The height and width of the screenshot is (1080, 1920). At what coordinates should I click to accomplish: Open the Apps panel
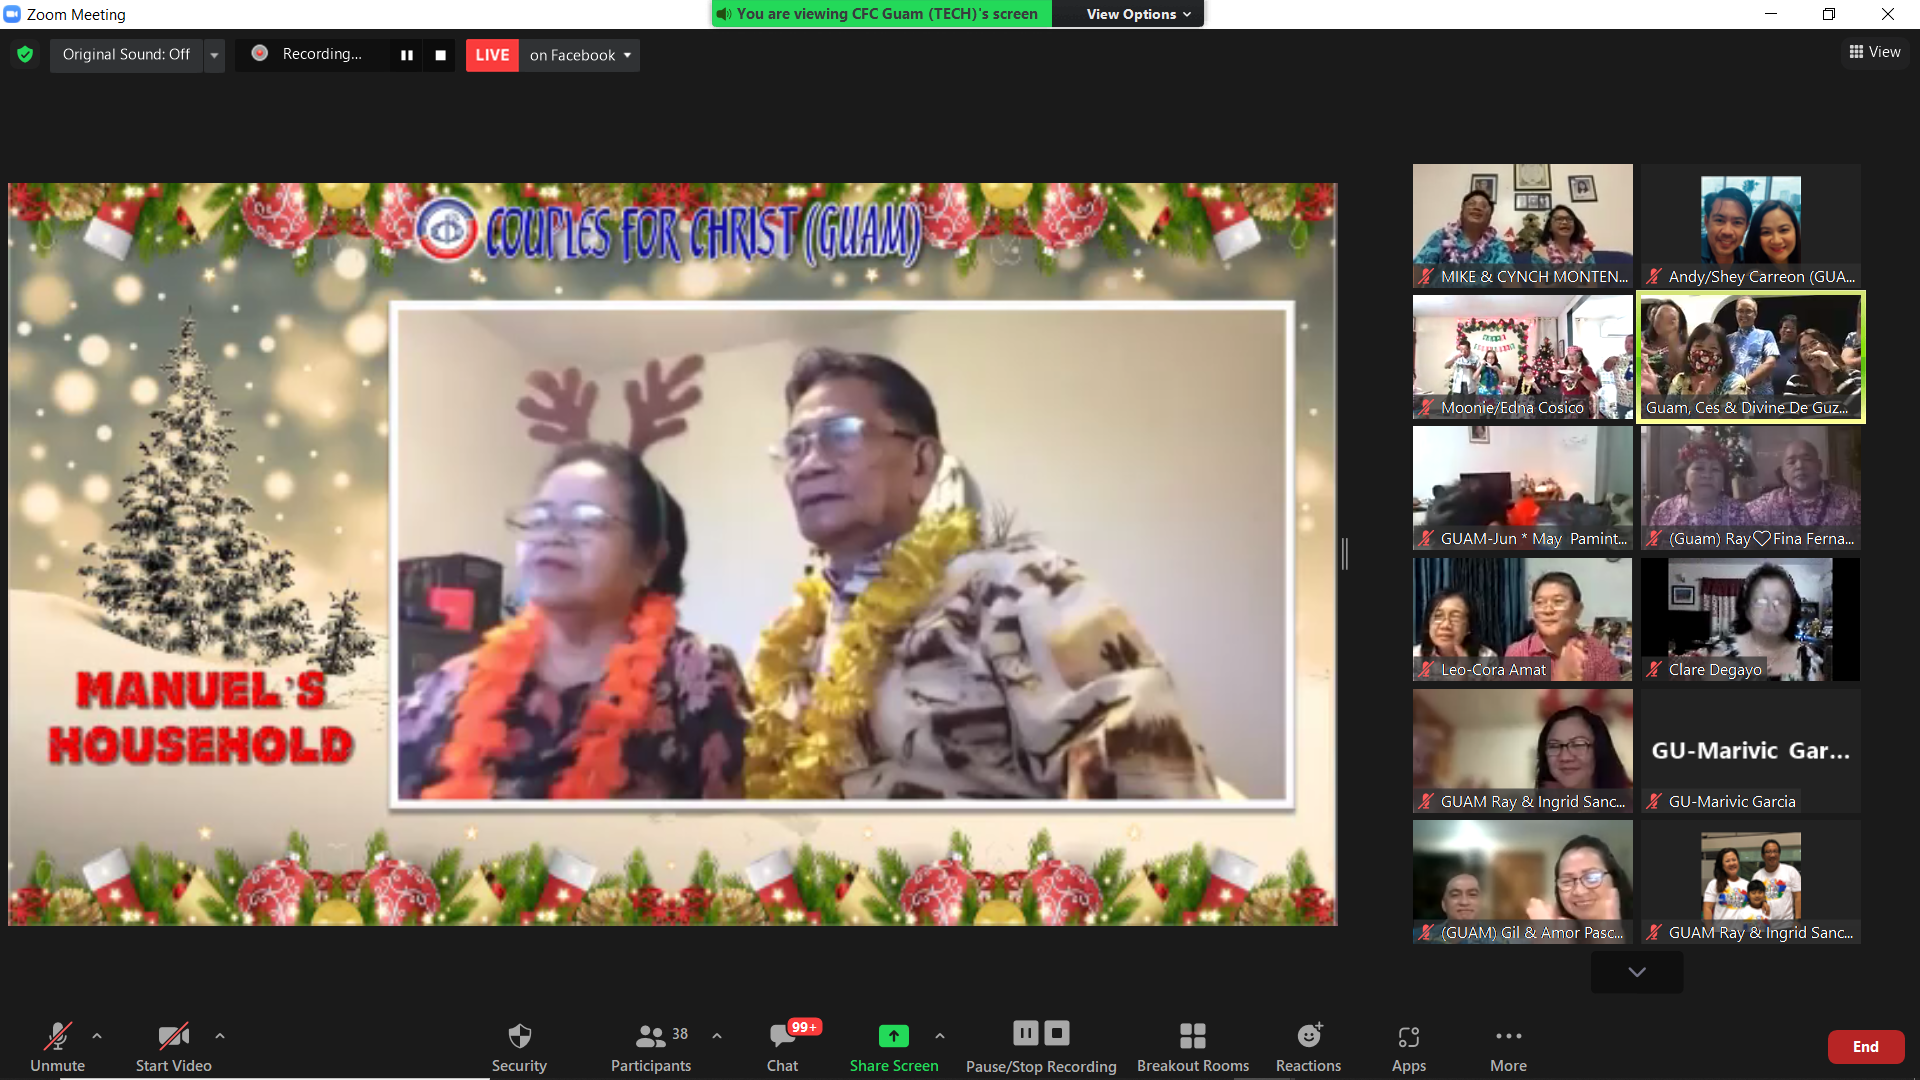click(x=1409, y=1046)
